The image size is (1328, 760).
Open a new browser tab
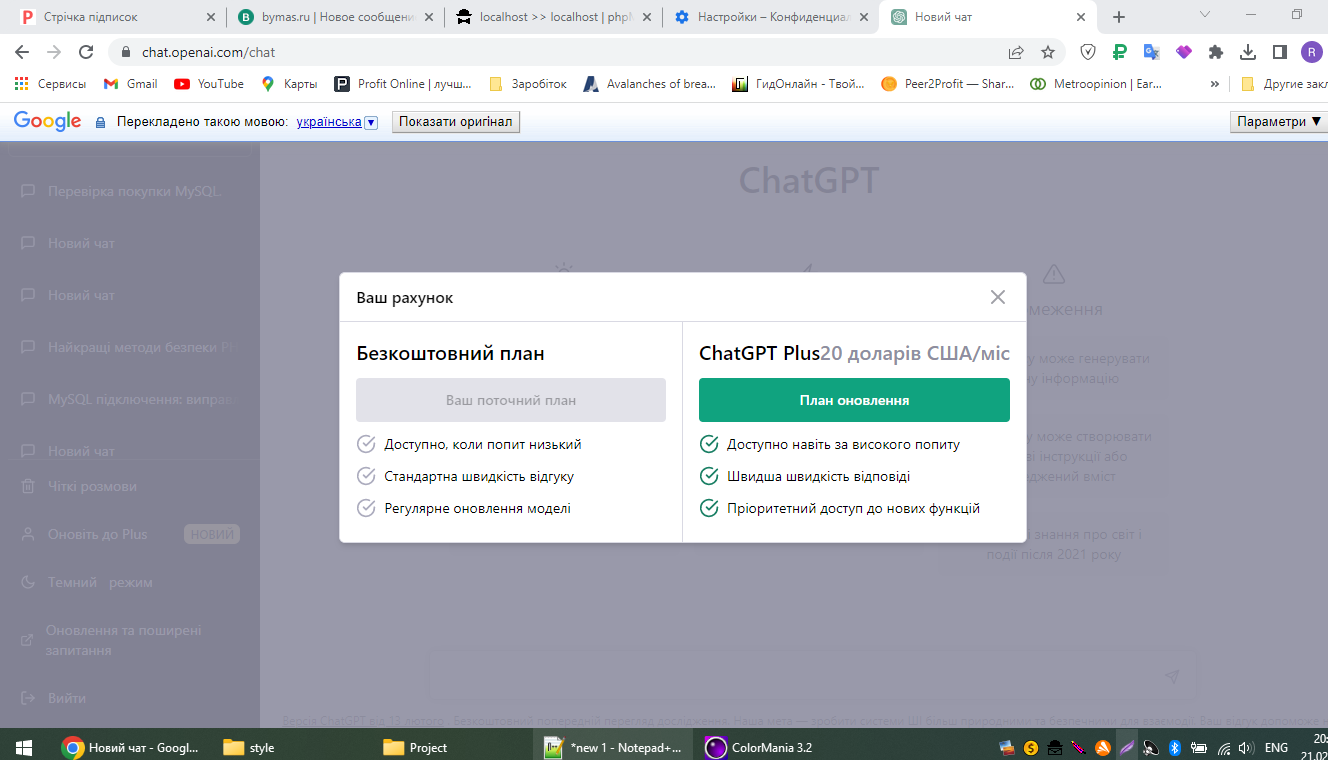1119,17
